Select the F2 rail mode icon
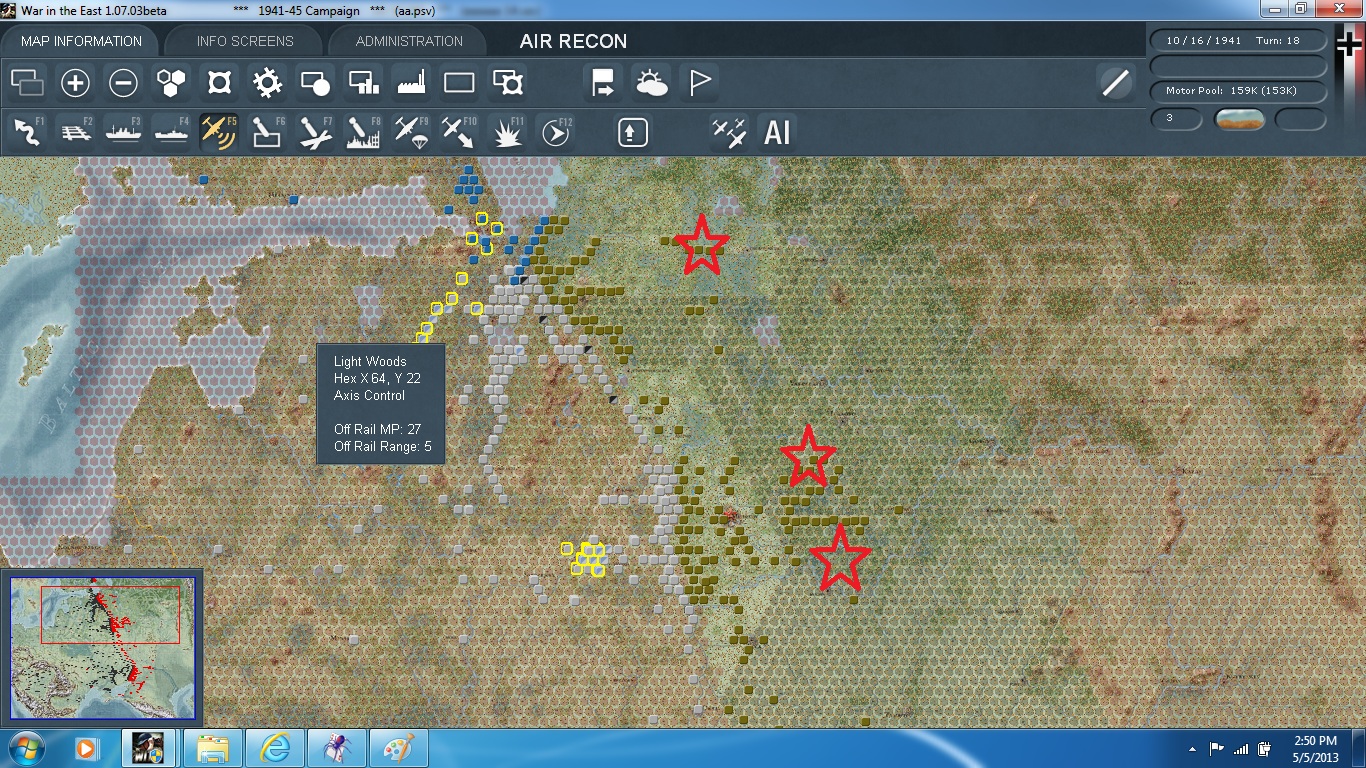The width and height of the screenshot is (1366, 768). [x=75, y=132]
